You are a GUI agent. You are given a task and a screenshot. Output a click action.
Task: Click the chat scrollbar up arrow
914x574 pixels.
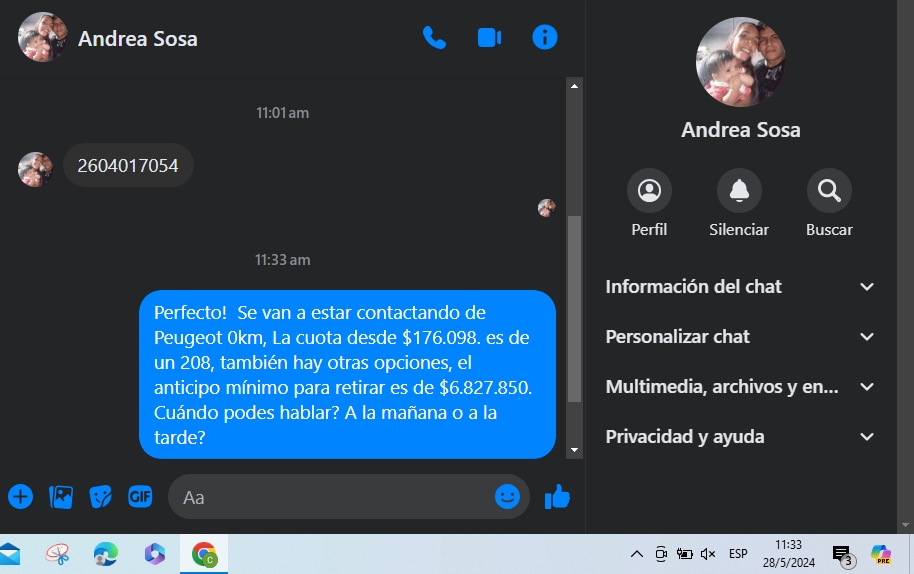(x=574, y=86)
